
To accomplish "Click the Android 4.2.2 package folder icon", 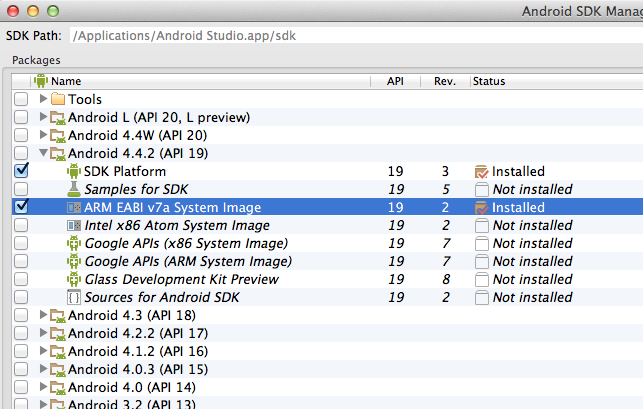I will tap(58, 334).
